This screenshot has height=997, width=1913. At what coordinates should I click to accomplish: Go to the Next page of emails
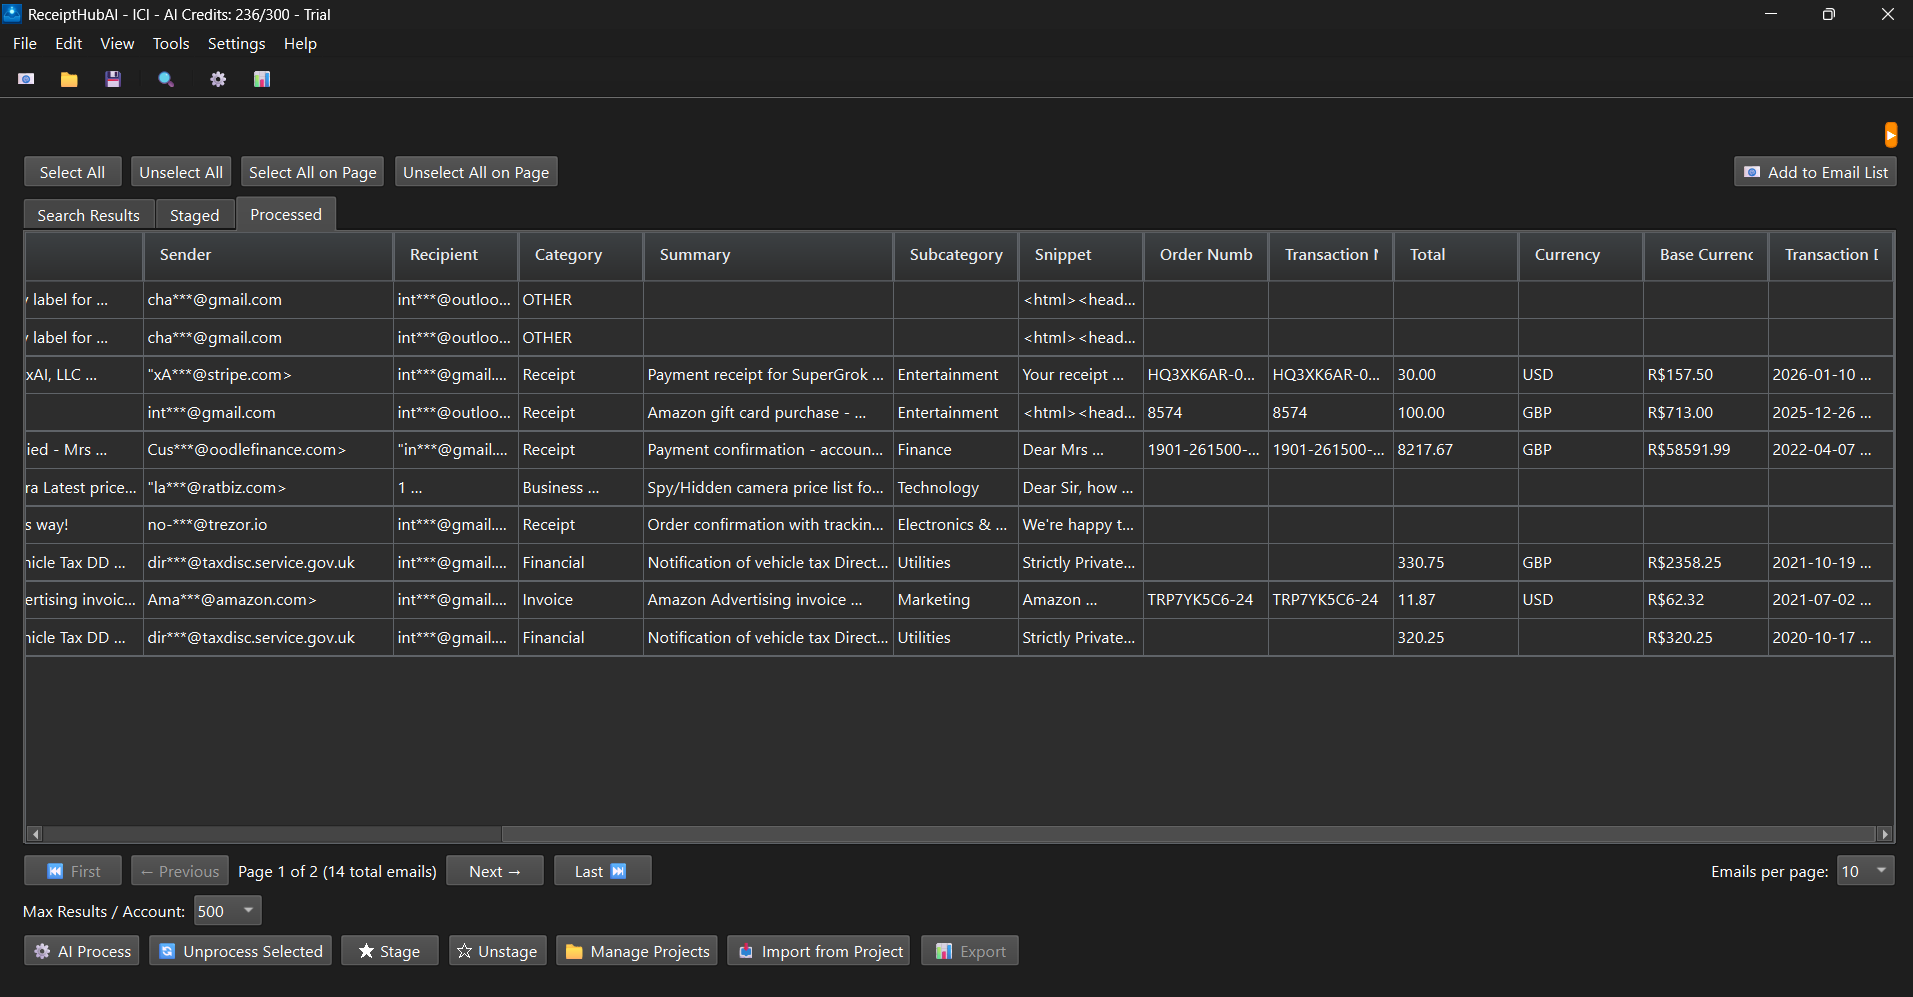click(x=494, y=870)
